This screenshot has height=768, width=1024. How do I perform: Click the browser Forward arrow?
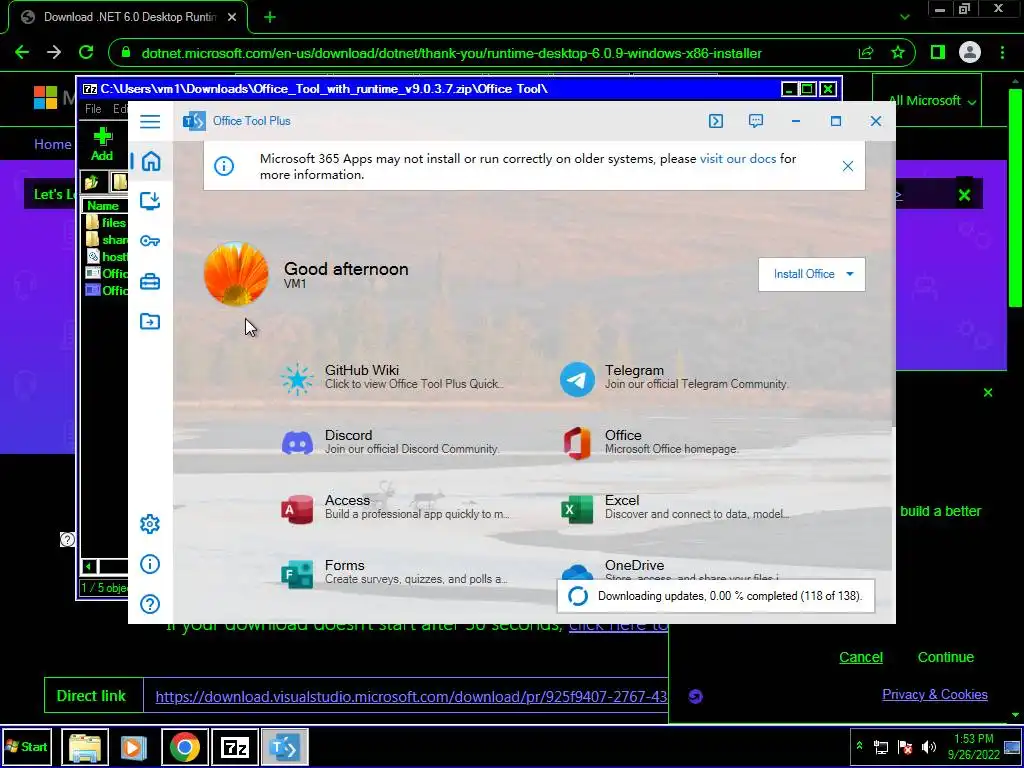point(54,53)
